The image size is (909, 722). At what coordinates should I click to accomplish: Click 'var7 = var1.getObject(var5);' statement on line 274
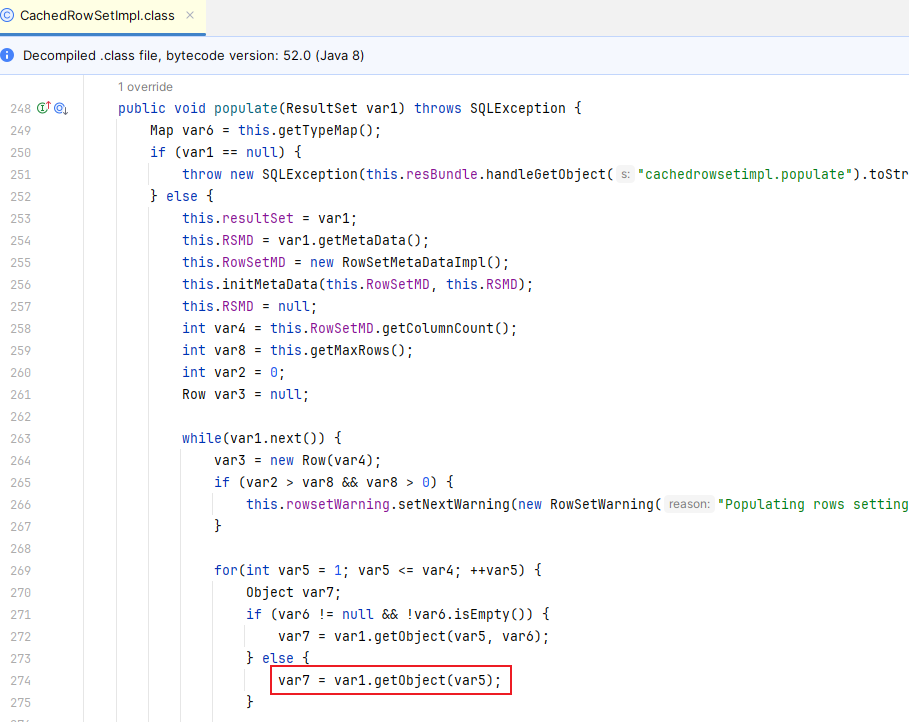coord(390,680)
